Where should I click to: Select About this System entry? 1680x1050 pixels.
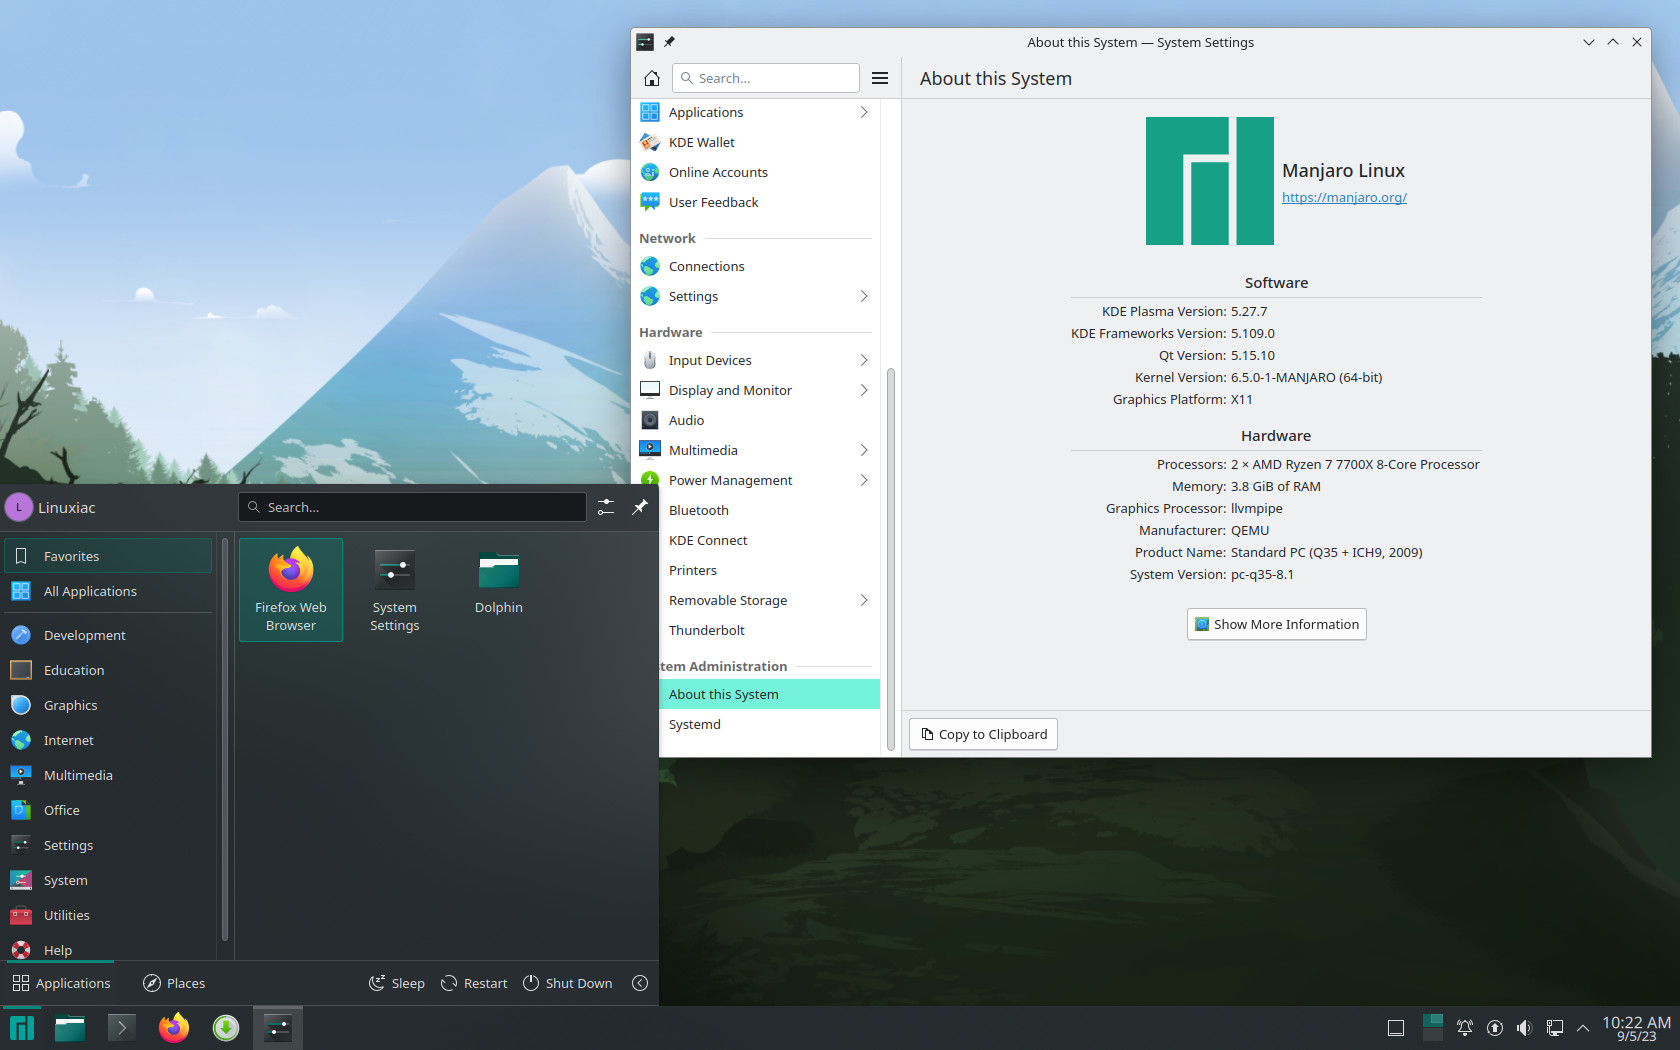tap(769, 694)
